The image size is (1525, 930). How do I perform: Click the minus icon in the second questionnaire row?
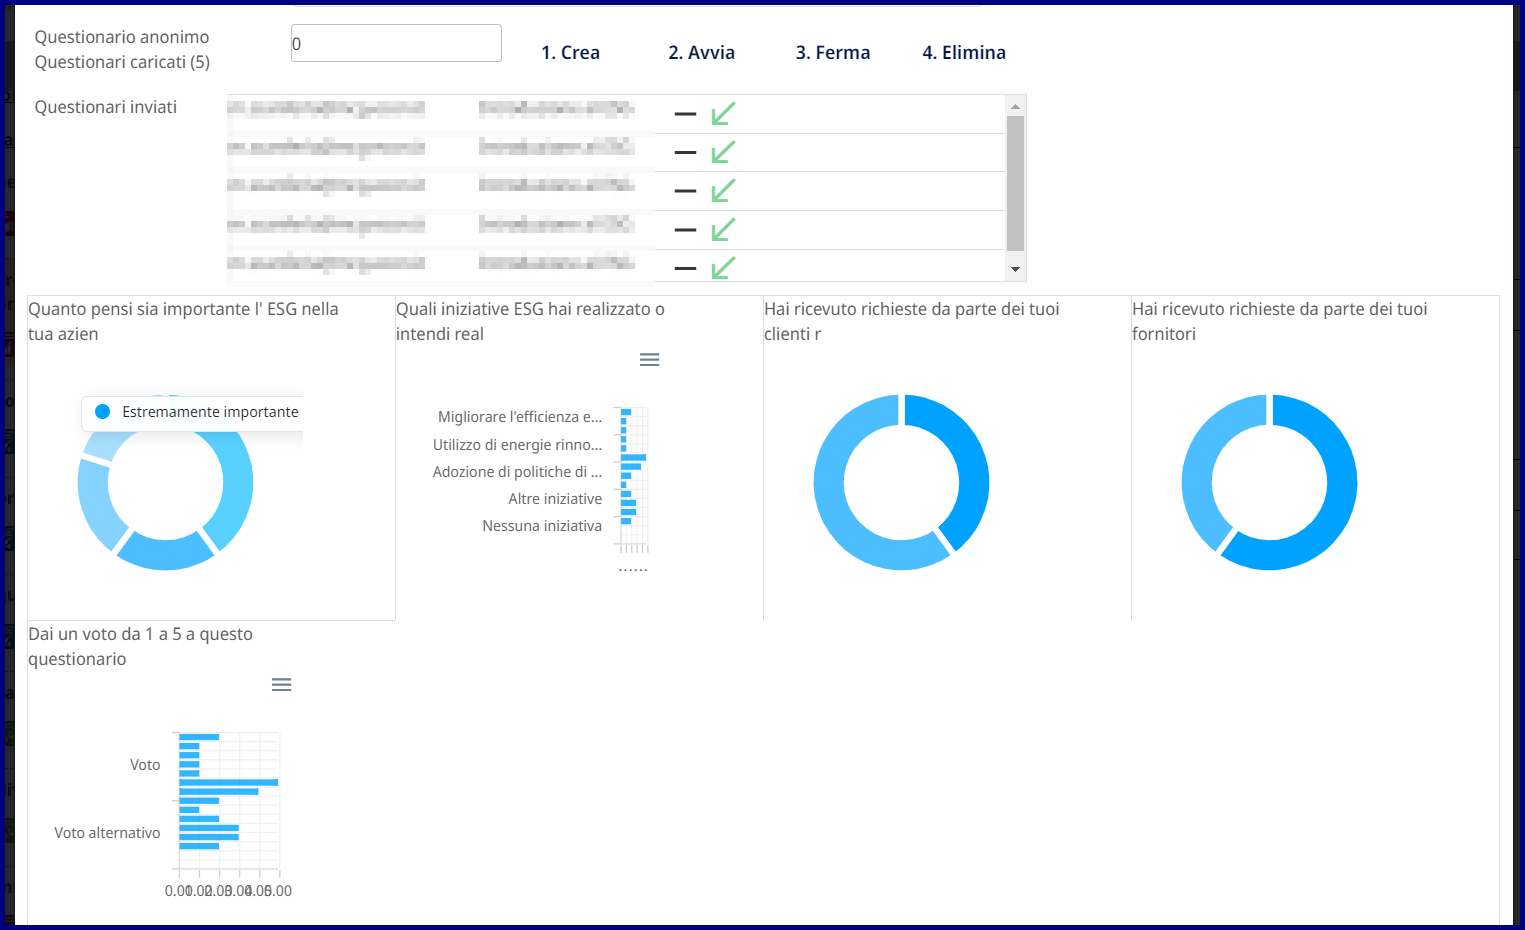tap(685, 152)
